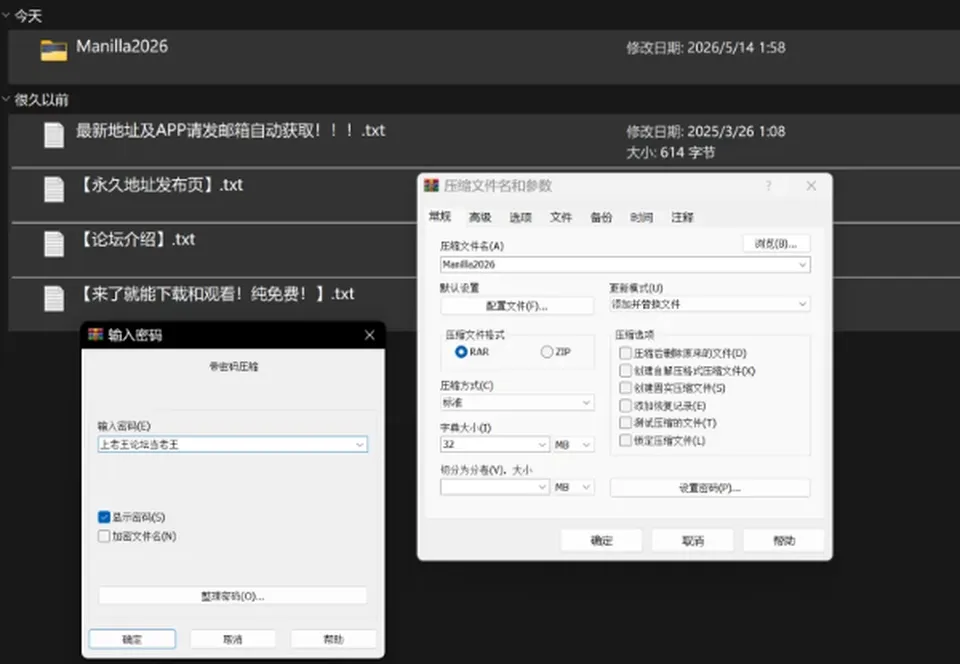Click the 设置密码(P)... button

pos(710,488)
